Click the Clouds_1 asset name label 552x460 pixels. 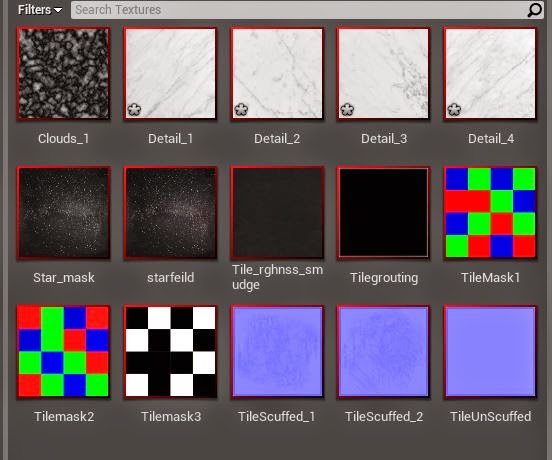pos(63,139)
